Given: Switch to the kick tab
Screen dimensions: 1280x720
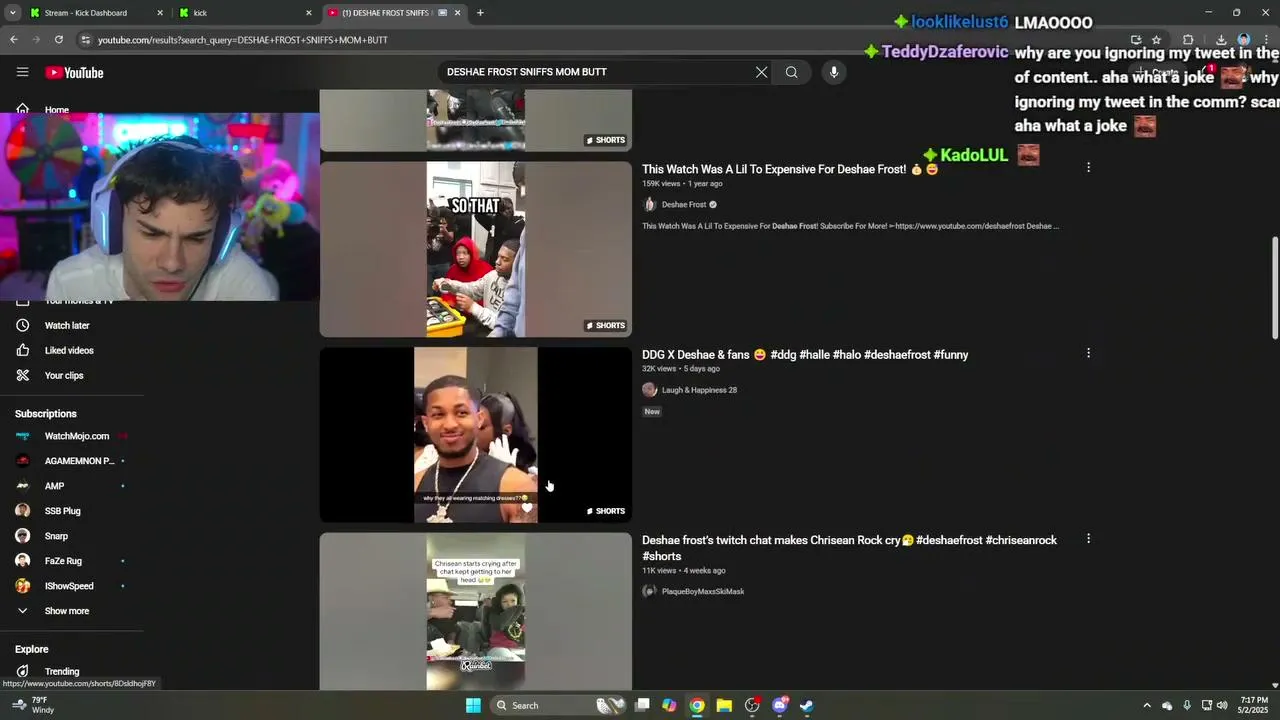Looking at the screenshot, I should (247, 13).
